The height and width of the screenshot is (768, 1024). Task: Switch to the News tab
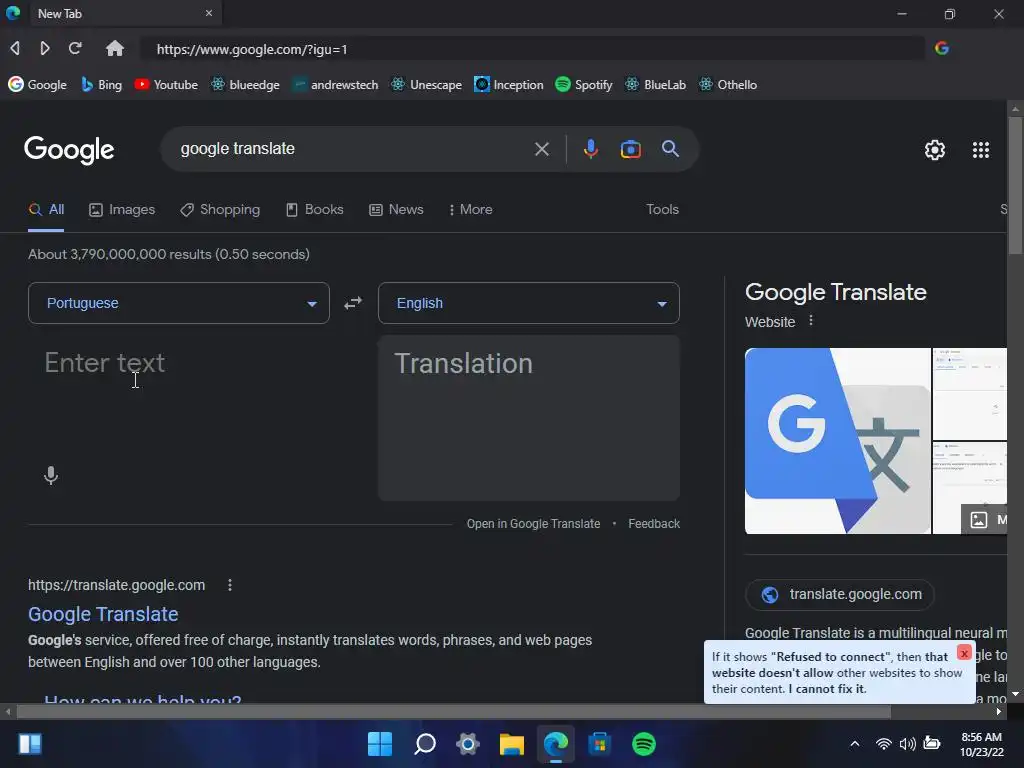point(396,210)
